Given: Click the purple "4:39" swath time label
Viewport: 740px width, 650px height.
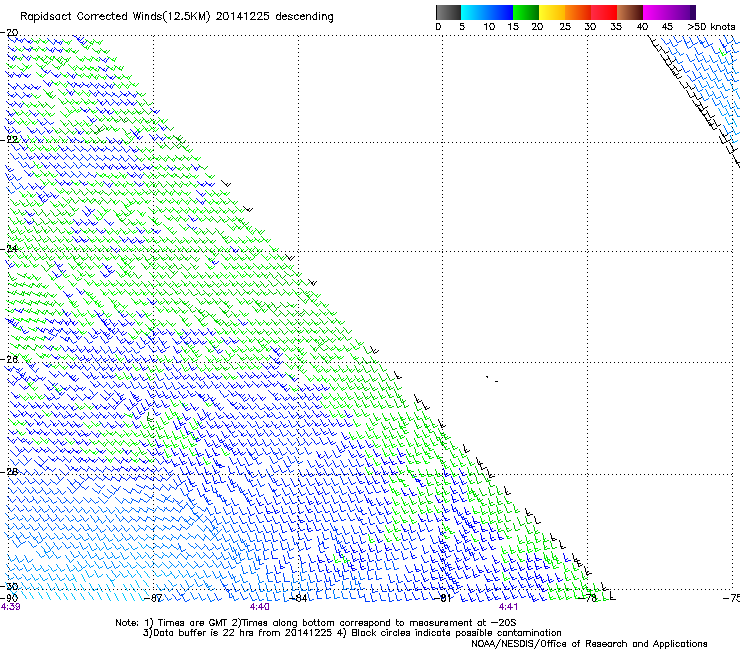Looking at the screenshot, I should [10, 607].
